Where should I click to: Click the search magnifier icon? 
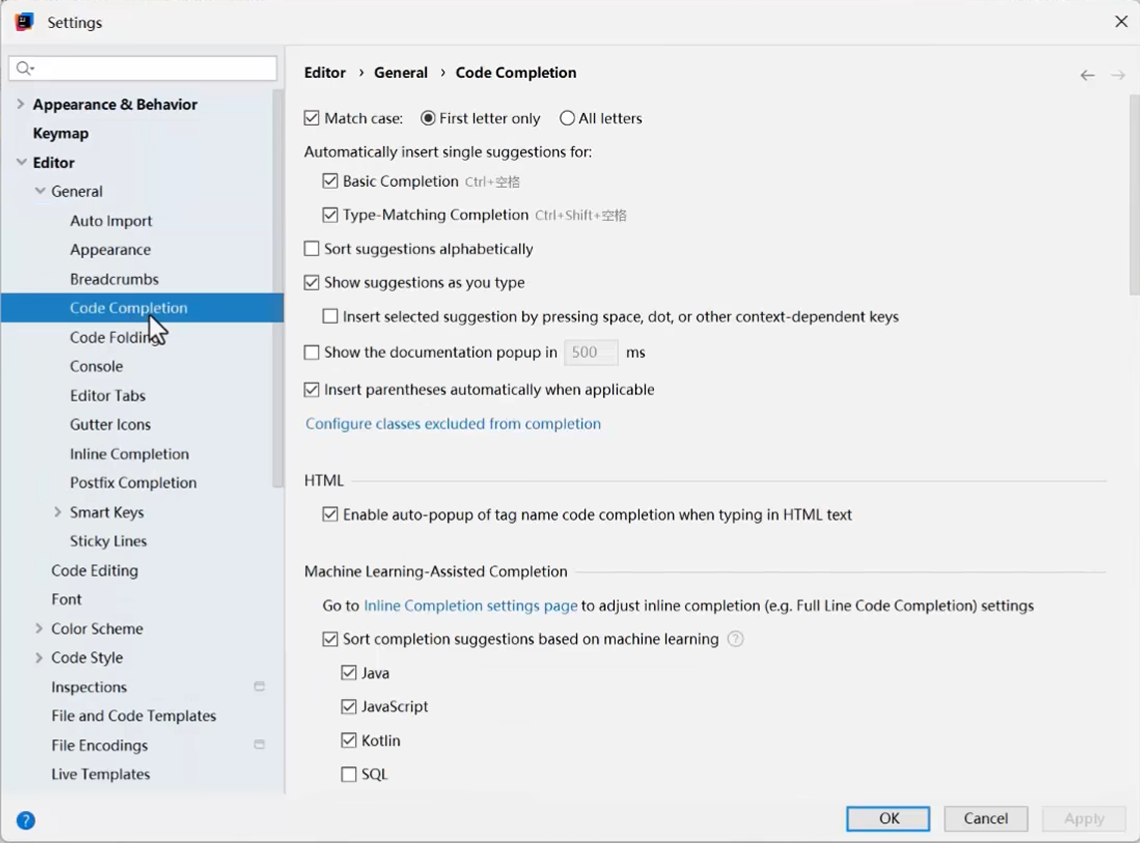24,68
